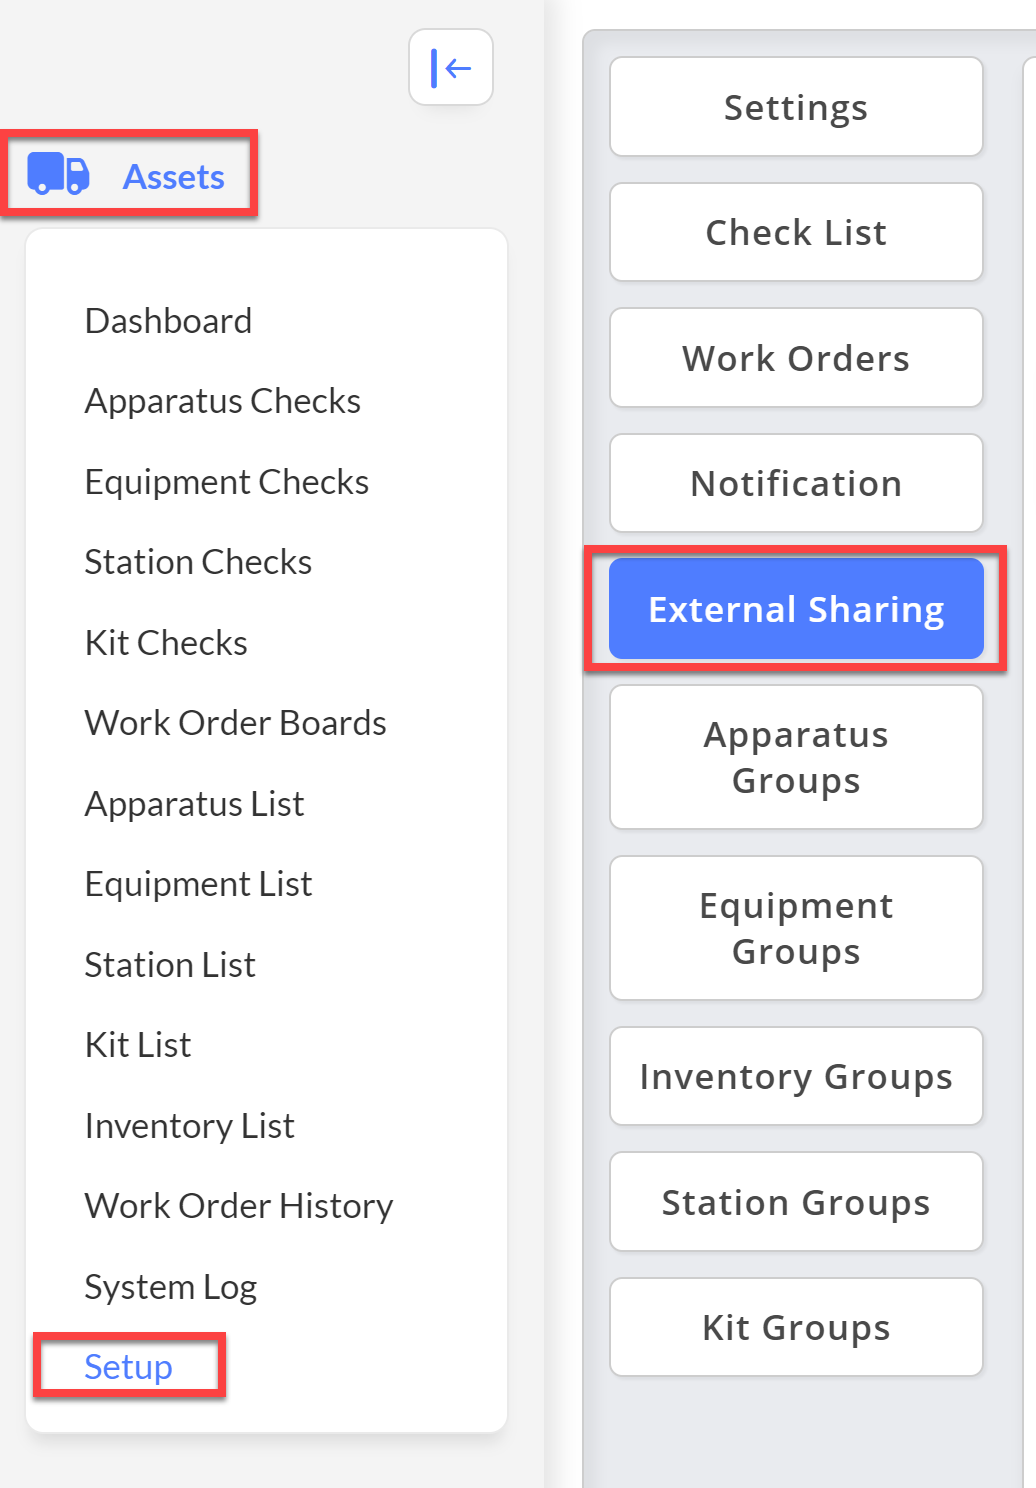Open Work Order Boards
This screenshot has width=1036, height=1488.
pyautogui.click(x=235, y=723)
